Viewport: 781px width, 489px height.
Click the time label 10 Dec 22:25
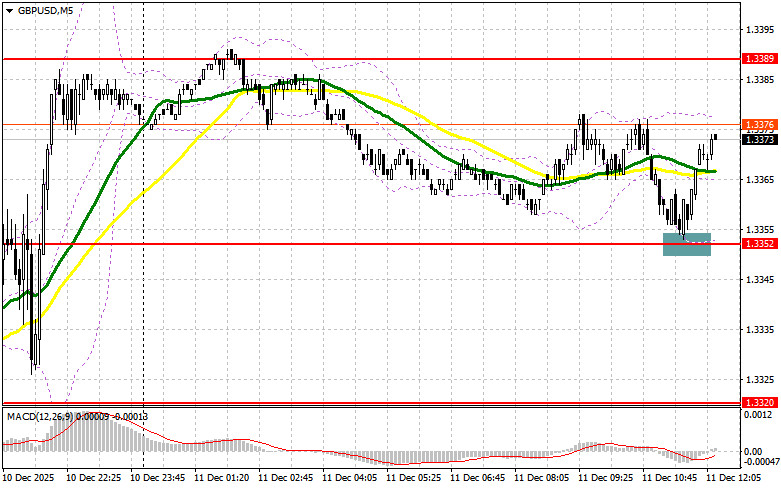[x=94, y=478]
